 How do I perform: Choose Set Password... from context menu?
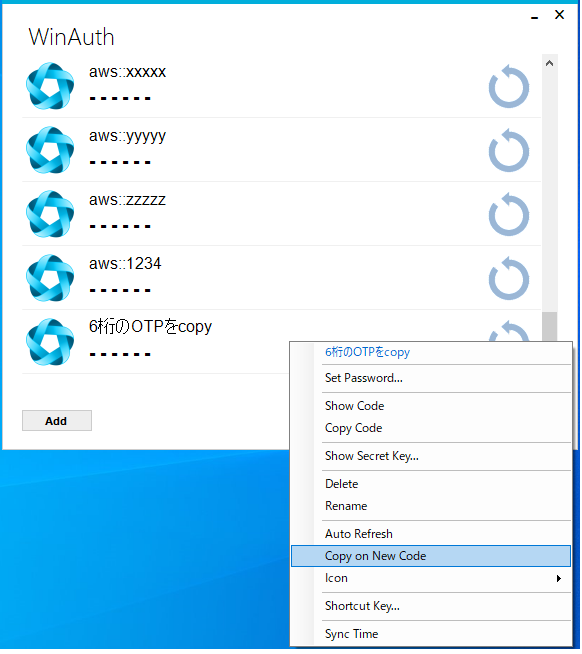(x=431, y=379)
